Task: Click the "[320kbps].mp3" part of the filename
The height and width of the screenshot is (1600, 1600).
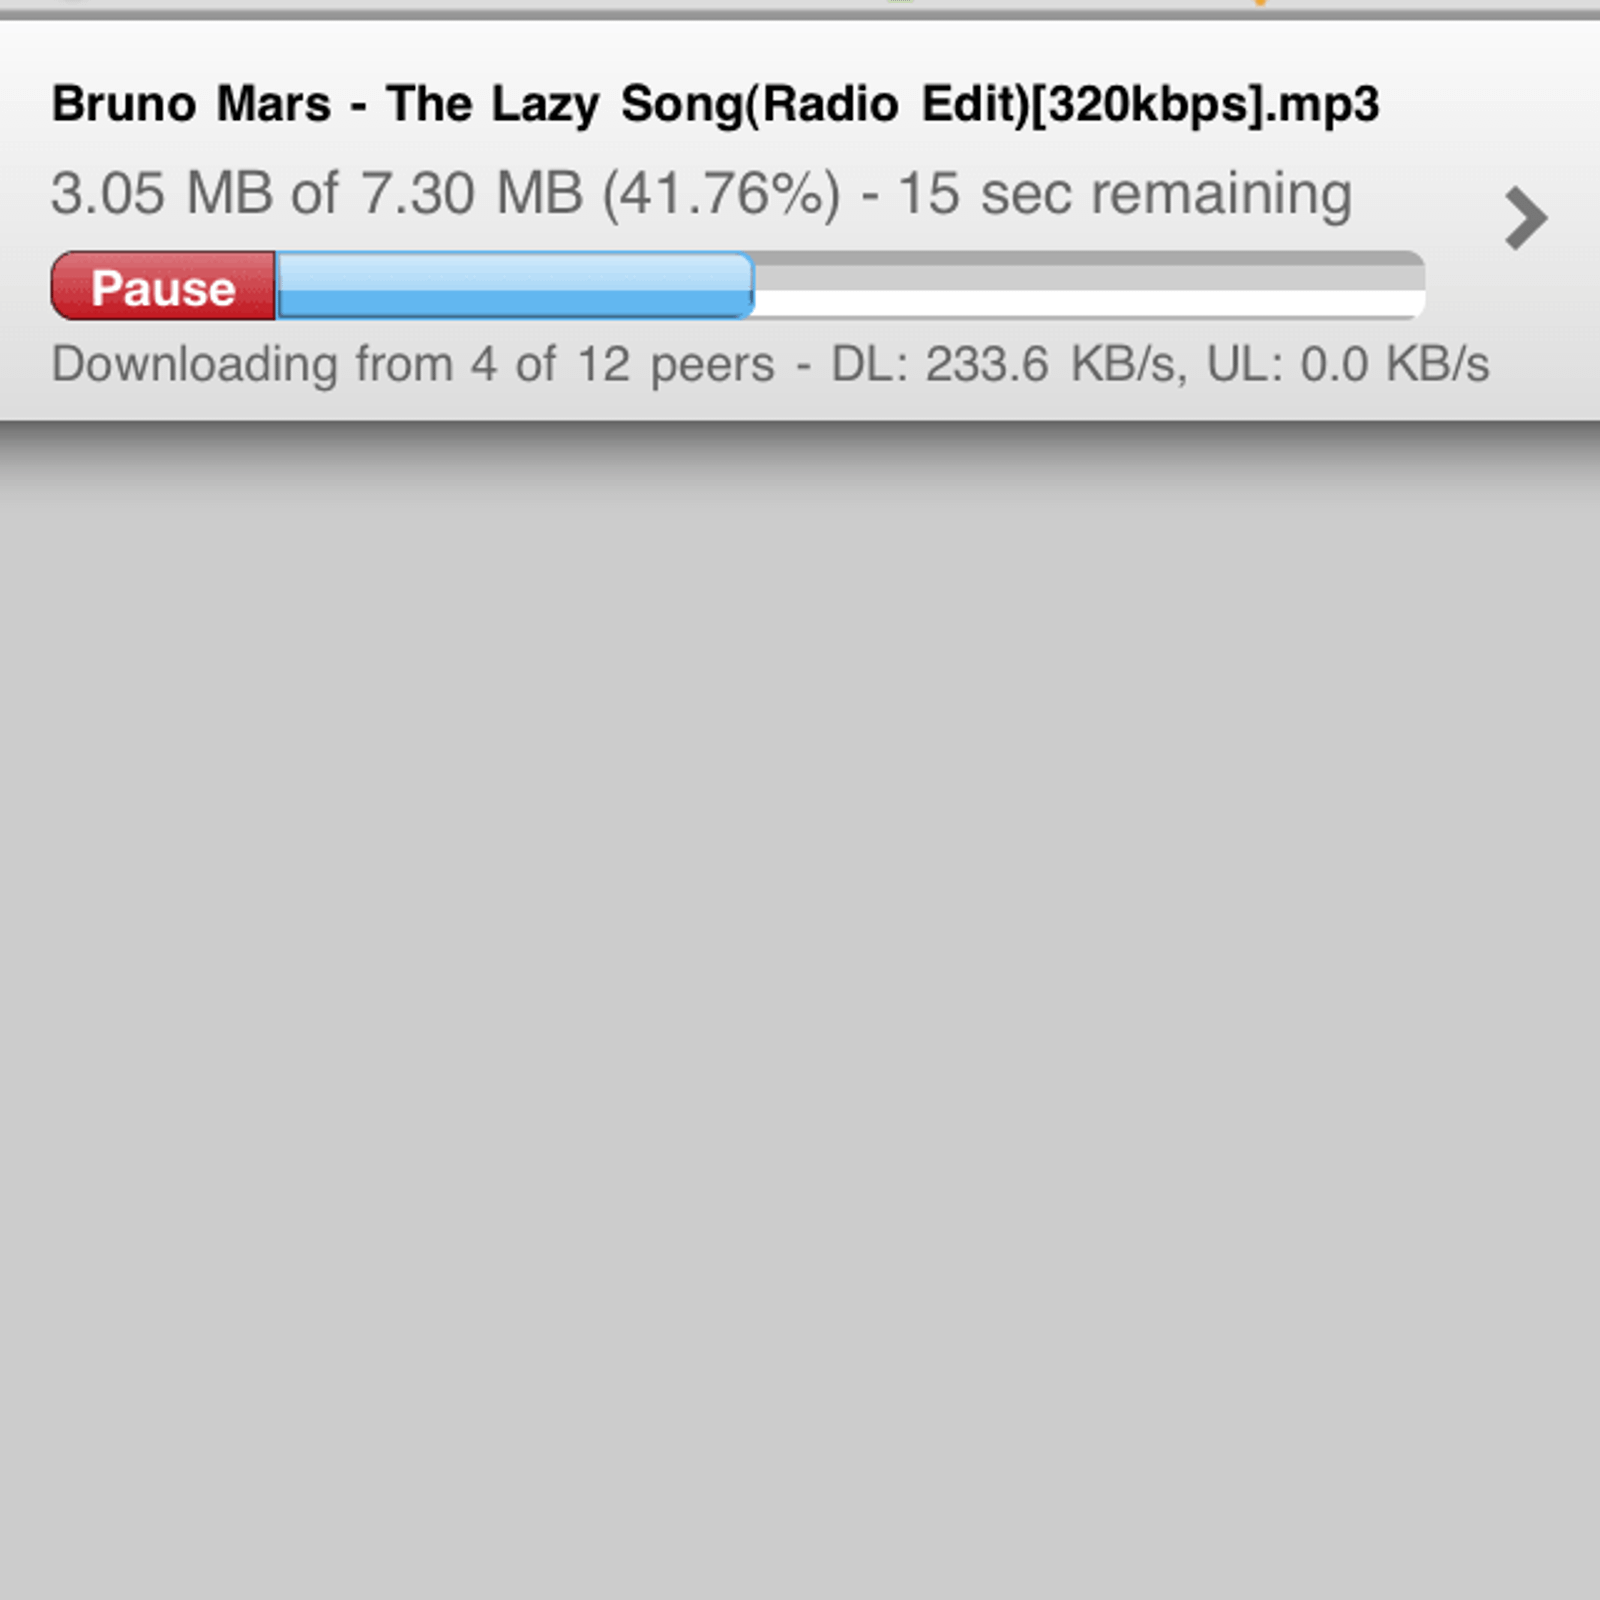Action: click(x=1205, y=106)
